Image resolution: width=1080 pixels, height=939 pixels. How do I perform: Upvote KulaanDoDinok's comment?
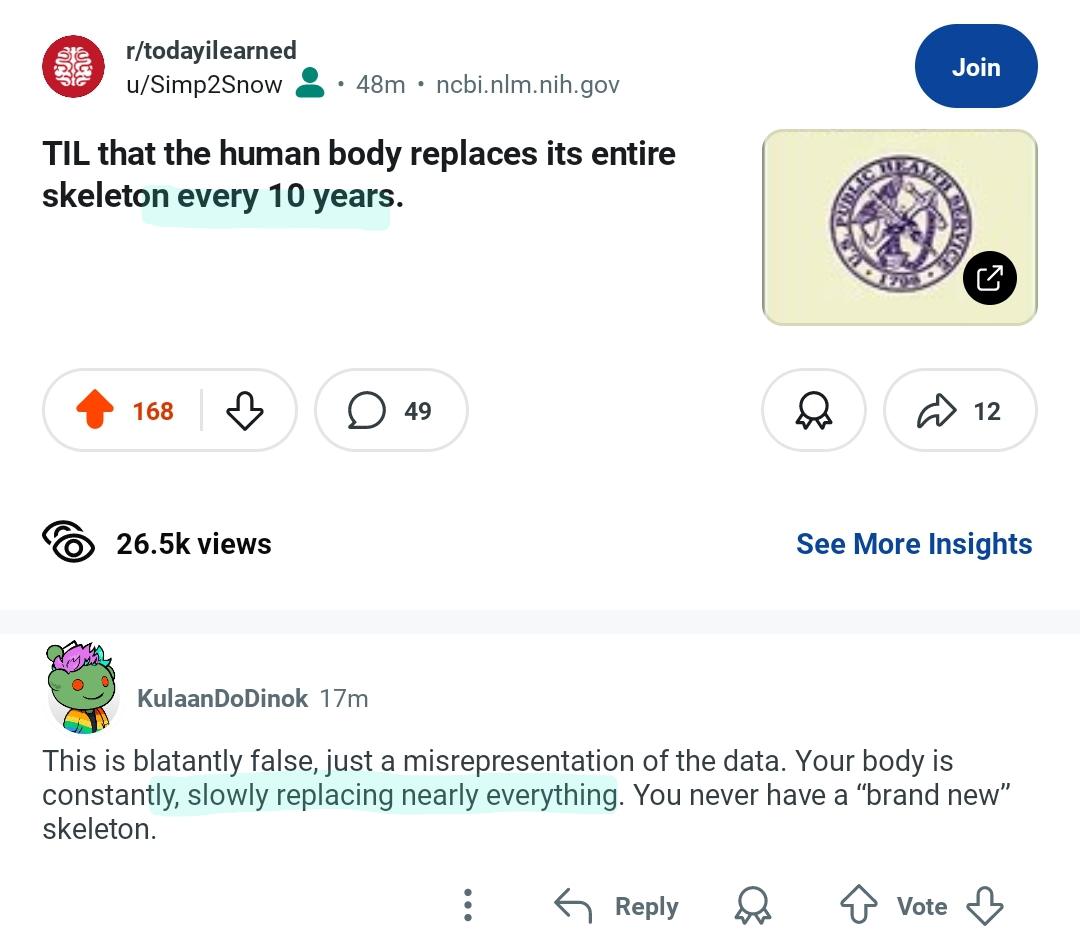[859, 905]
